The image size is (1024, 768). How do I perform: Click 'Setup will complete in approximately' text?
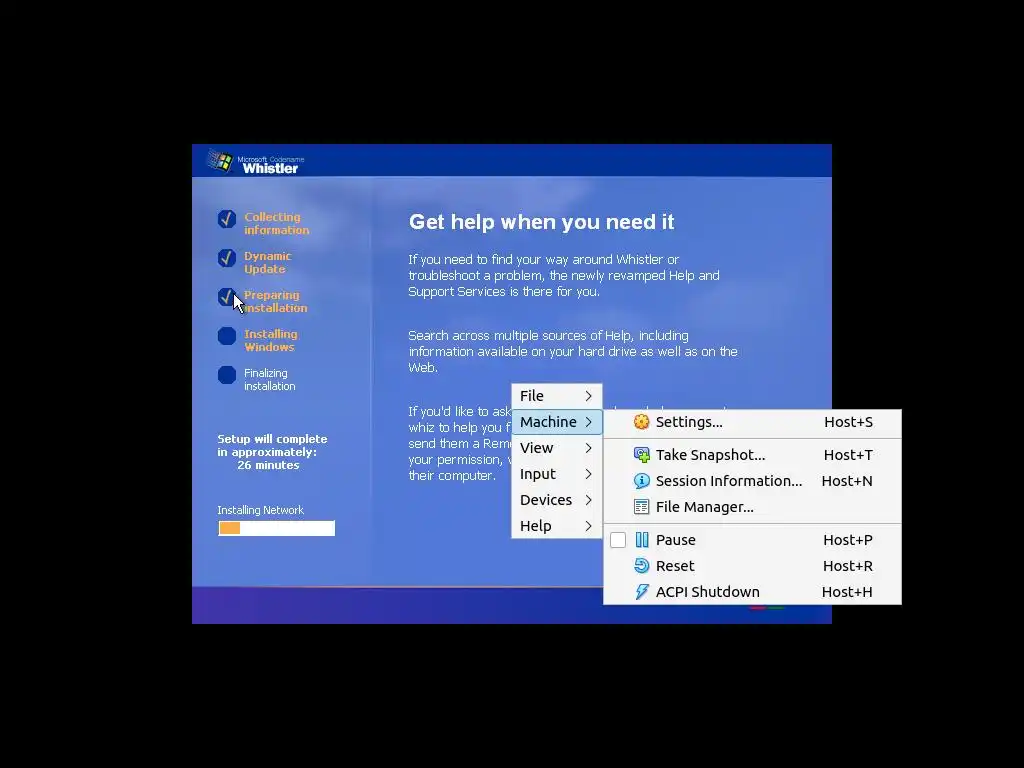[272, 445]
